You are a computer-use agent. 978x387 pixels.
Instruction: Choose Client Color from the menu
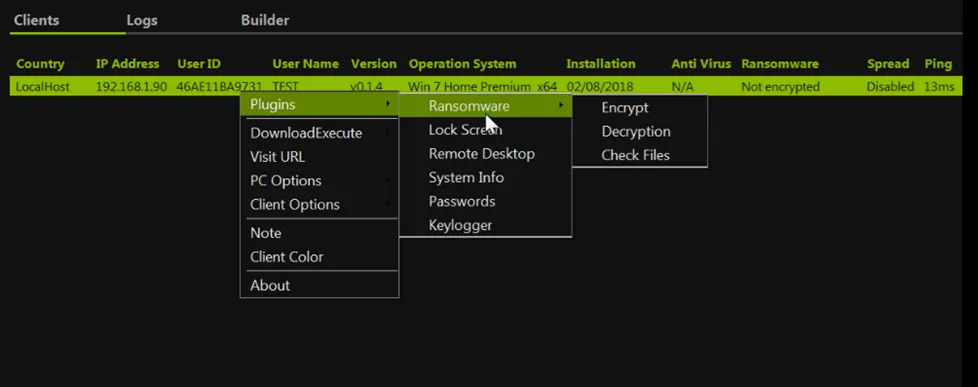click(x=319, y=257)
